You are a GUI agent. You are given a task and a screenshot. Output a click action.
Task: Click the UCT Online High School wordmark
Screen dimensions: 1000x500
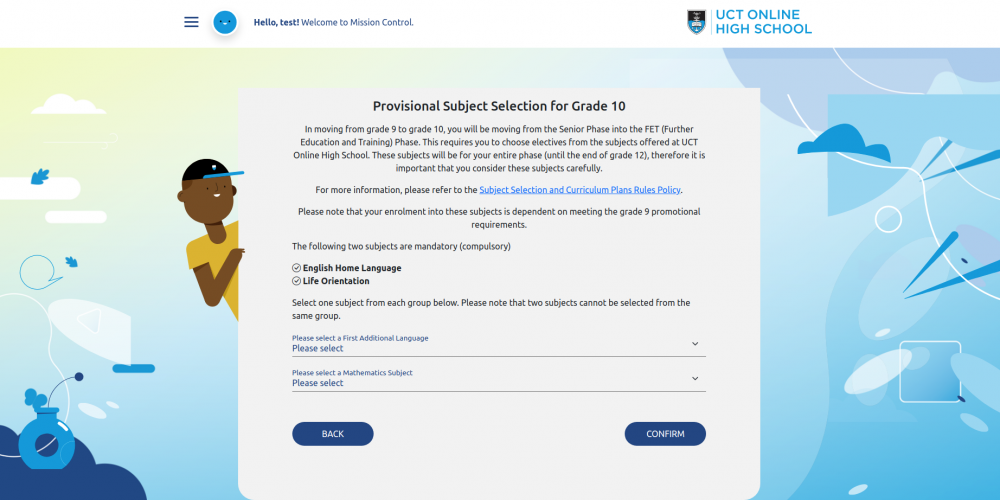coord(763,22)
